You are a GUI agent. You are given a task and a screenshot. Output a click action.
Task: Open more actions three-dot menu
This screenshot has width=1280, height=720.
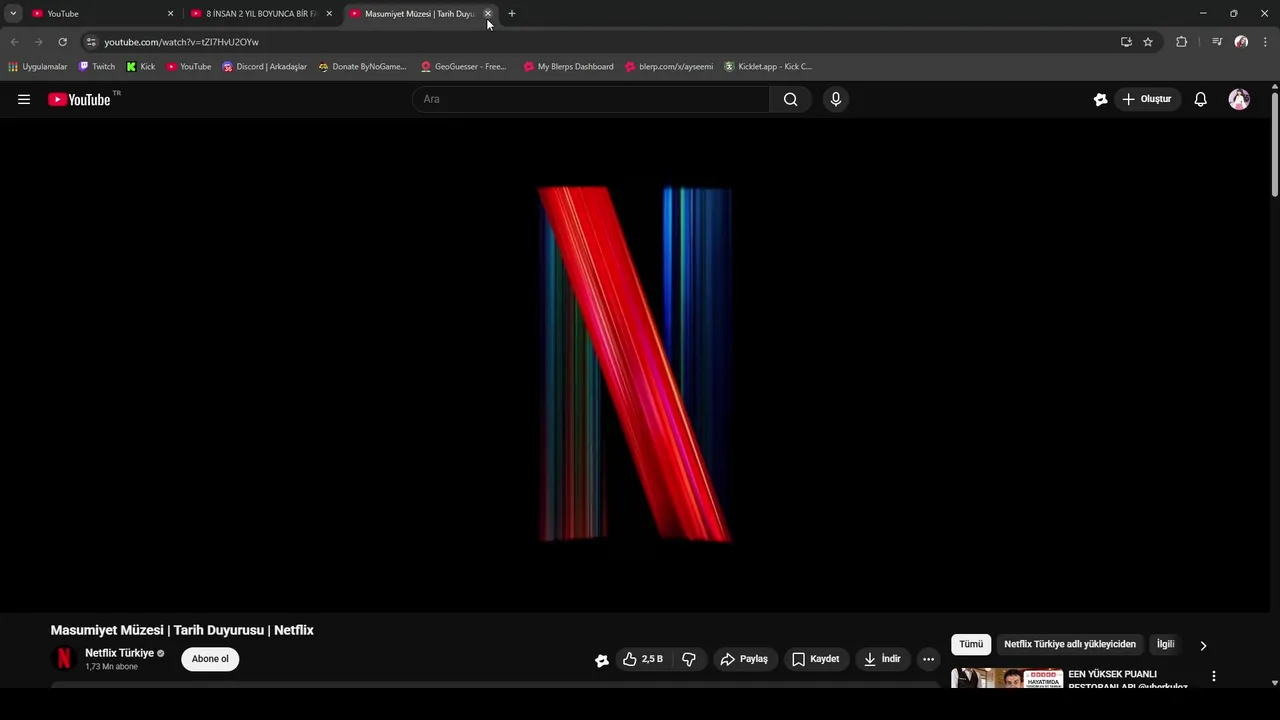point(928,659)
